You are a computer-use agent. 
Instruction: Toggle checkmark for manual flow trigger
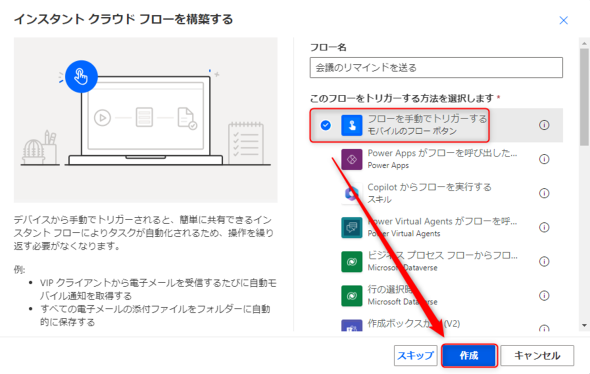pos(326,125)
